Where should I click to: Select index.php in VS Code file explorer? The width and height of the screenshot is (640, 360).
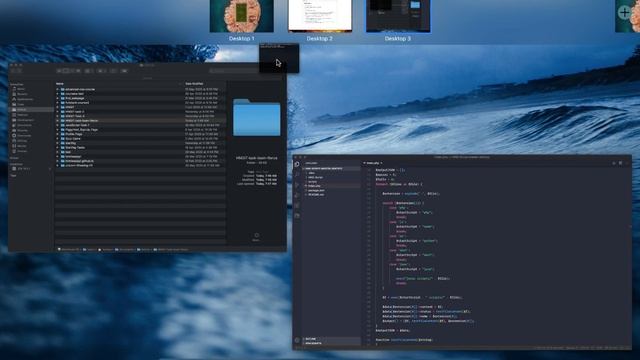(x=331, y=186)
